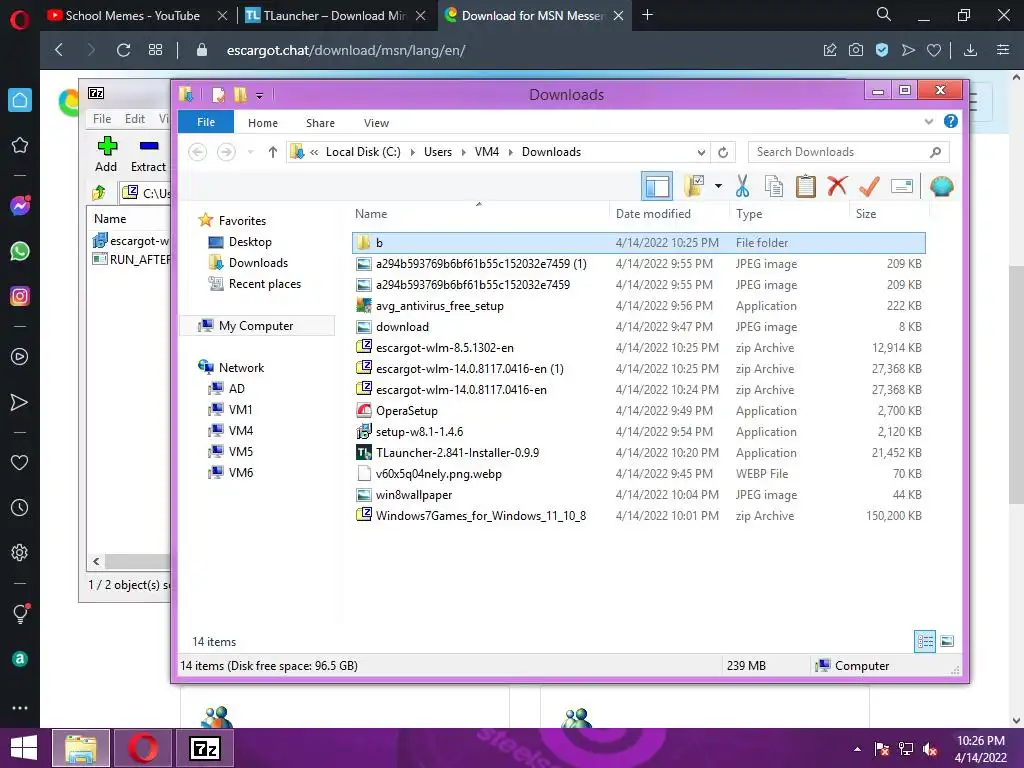1024x768 pixels.
Task: Click the Windows Start button
Action: click(x=24, y=748)
